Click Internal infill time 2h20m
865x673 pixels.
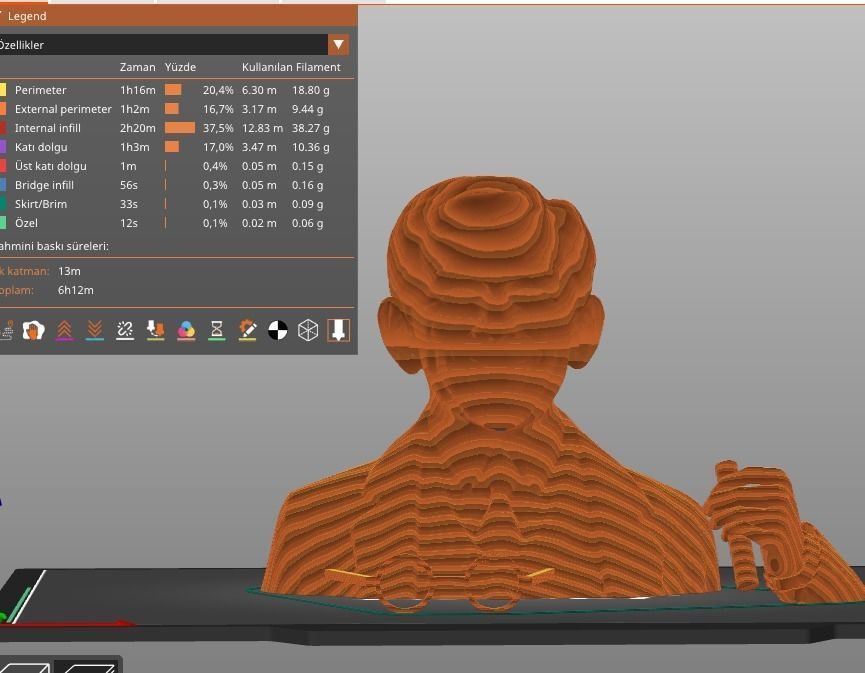[x=137, y=128]
